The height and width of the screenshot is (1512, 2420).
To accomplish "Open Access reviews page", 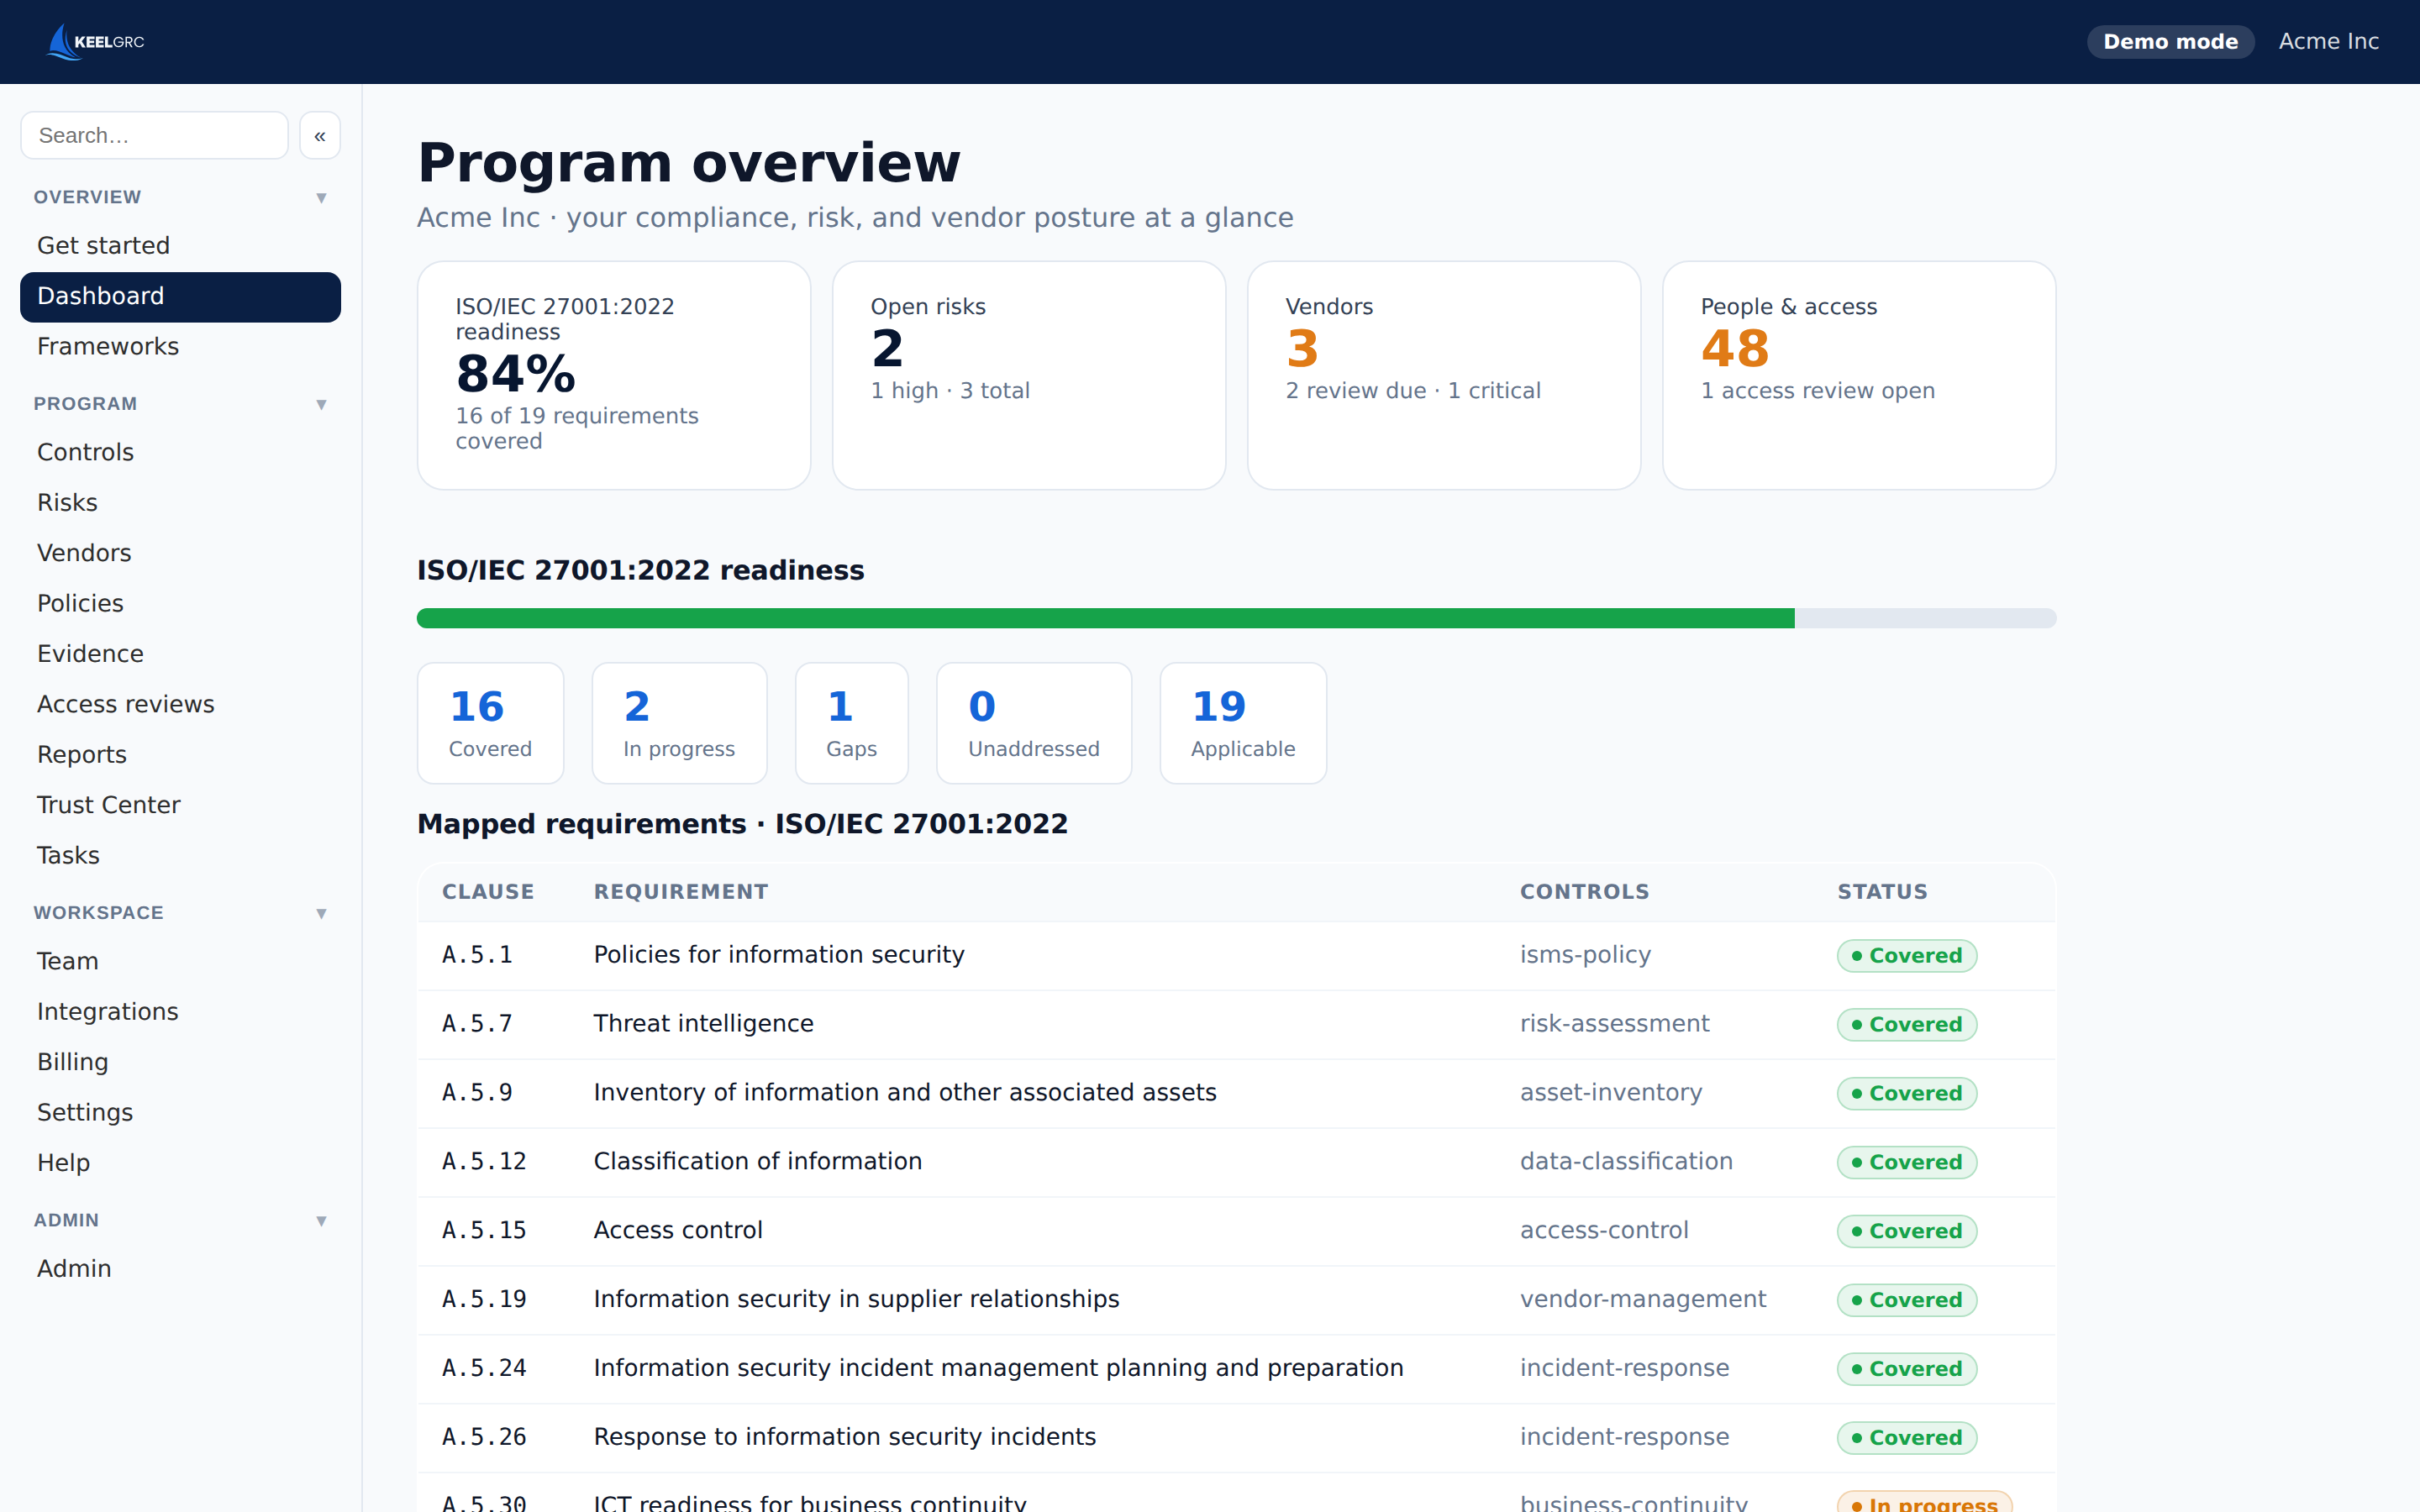I will [x=180, y=704].
